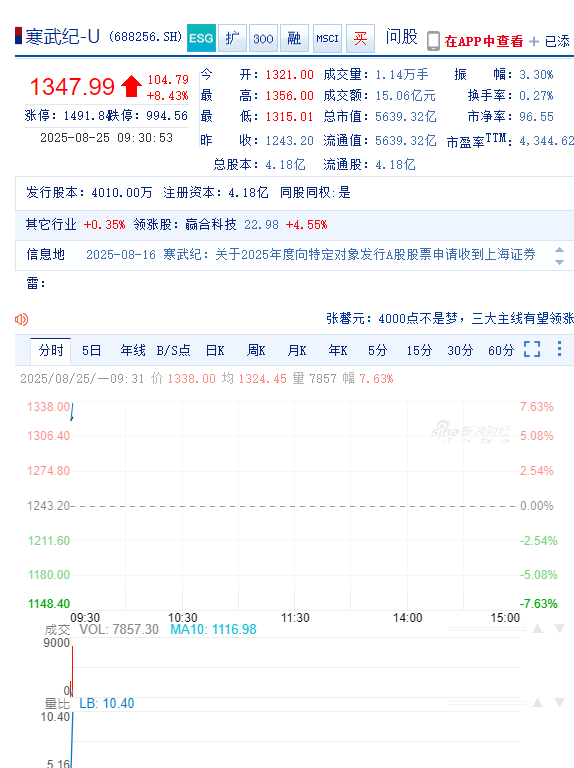
Task: Click the MSCI badge
Action: [327, 38]
